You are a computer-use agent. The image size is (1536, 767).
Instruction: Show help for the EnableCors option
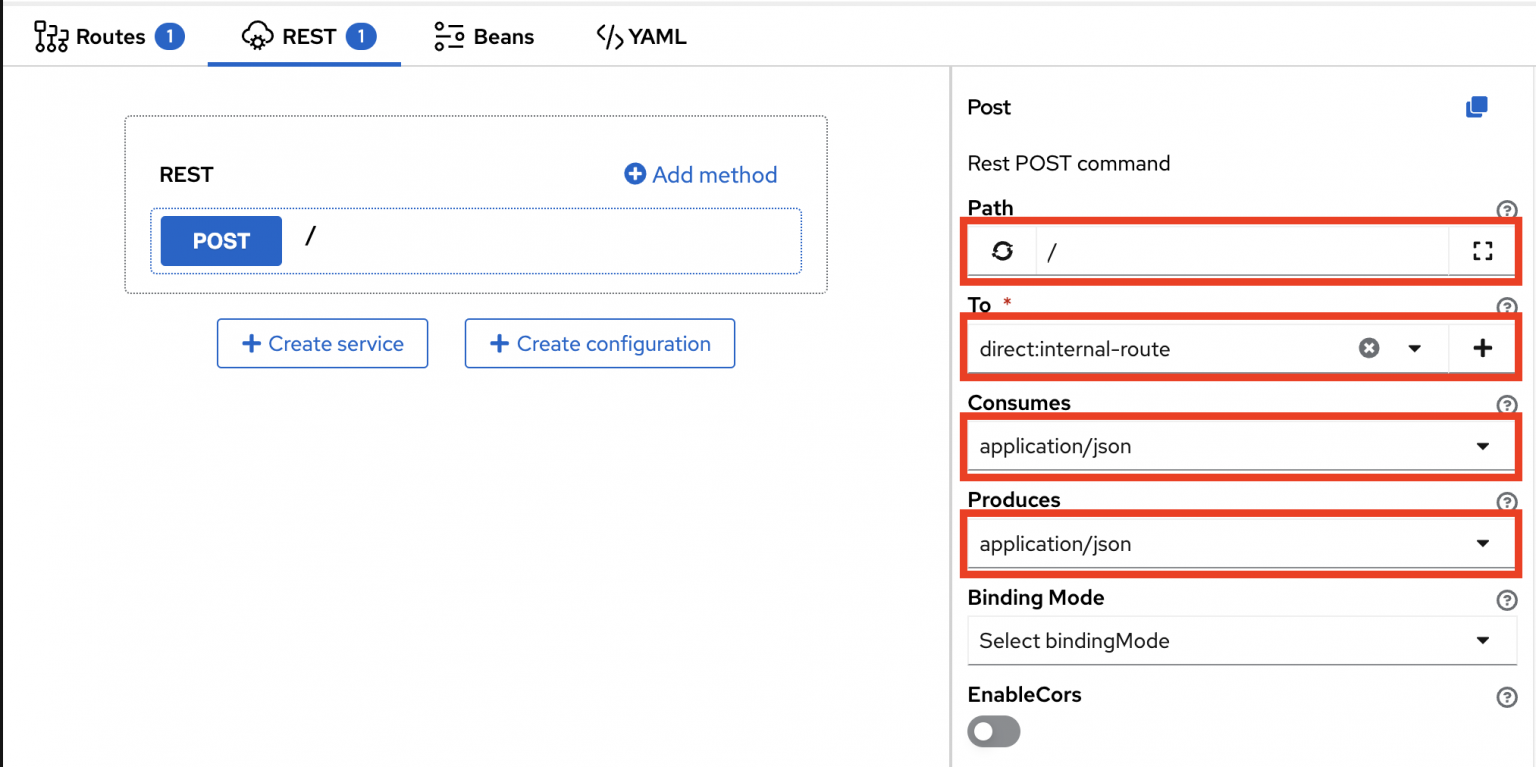(x=1506, y=697)
